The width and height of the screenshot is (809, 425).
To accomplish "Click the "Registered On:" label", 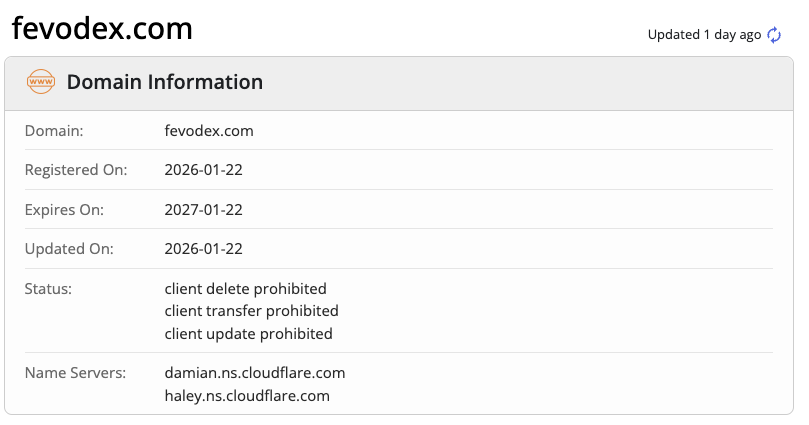I will (x=76, y=170).
